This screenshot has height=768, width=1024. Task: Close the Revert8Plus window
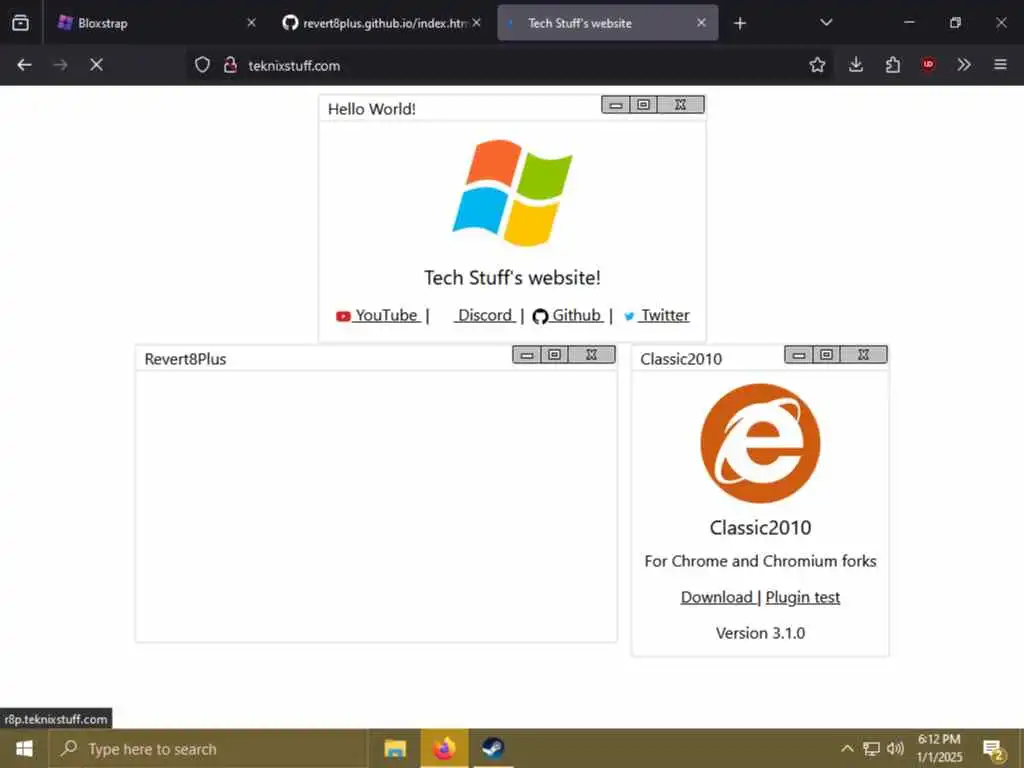click(x=592, y=355)
